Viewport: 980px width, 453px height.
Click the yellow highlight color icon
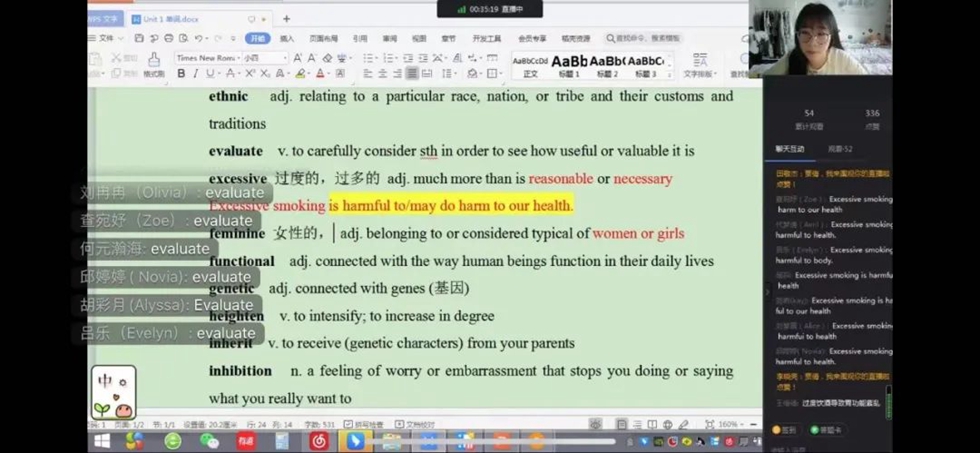coord(300,74)
